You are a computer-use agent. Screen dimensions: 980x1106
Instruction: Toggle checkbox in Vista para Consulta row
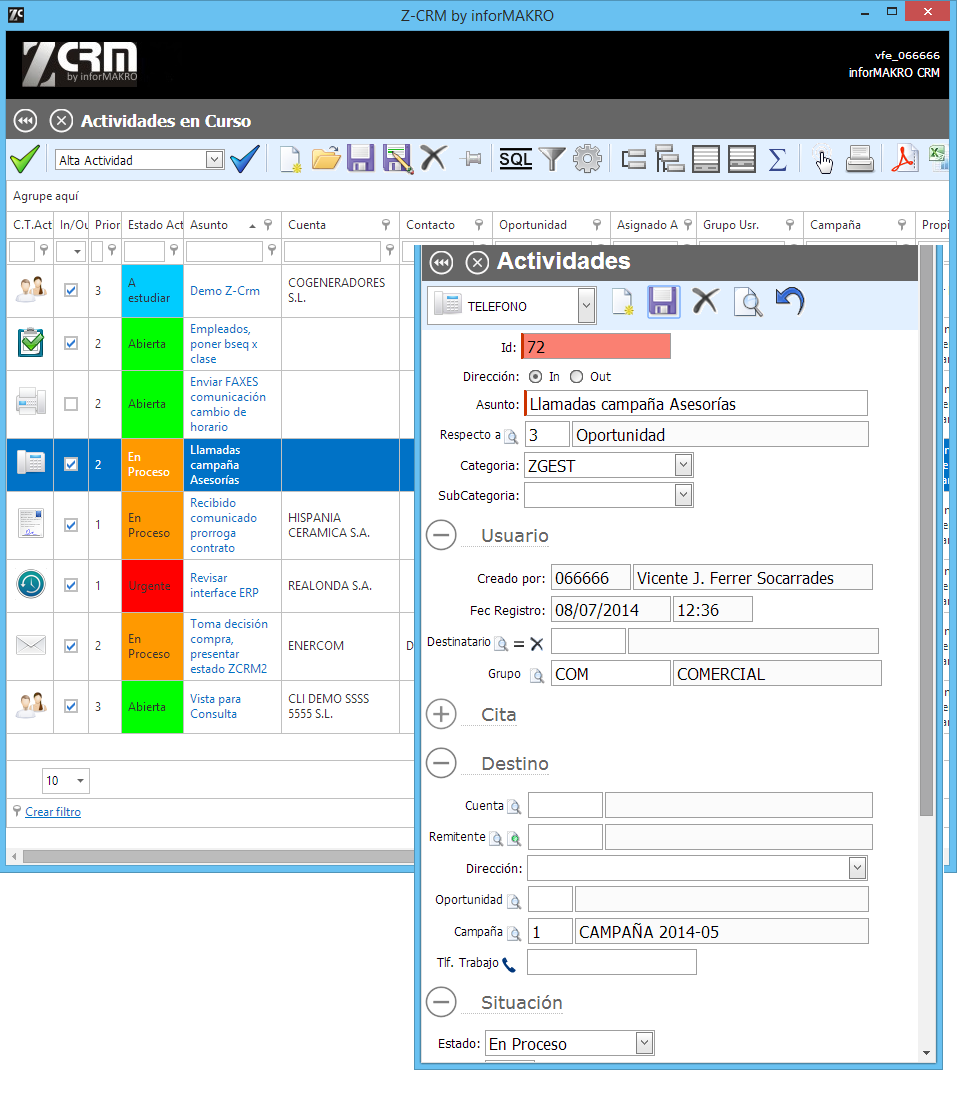(71, 705)
